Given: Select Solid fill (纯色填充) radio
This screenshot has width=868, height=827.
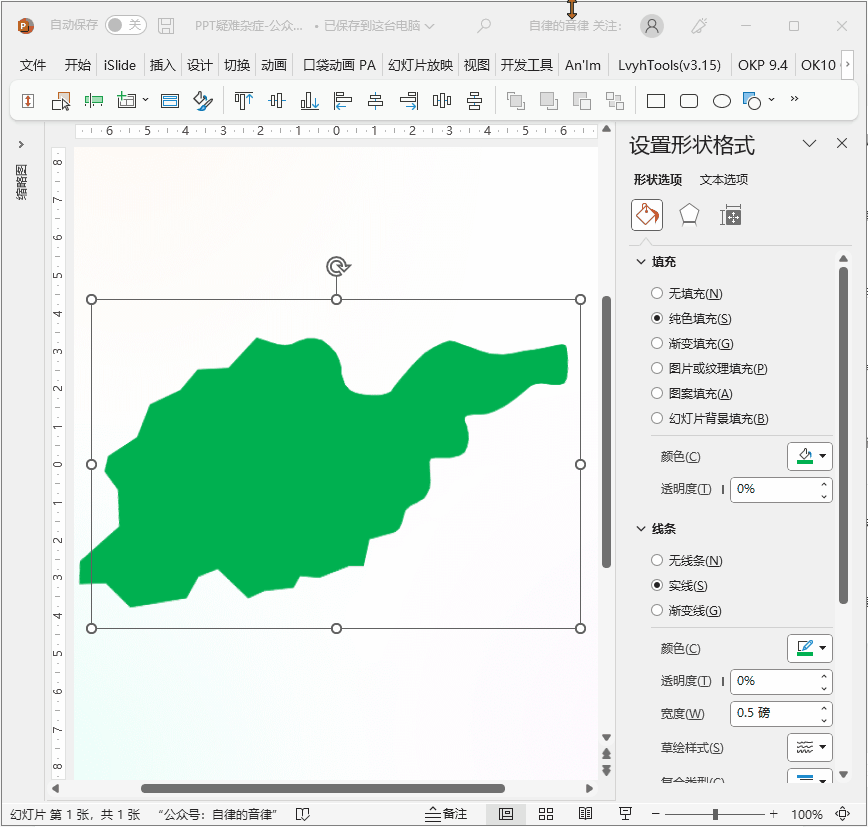Looking at the screenshot, I should click(x=657, y=318).
